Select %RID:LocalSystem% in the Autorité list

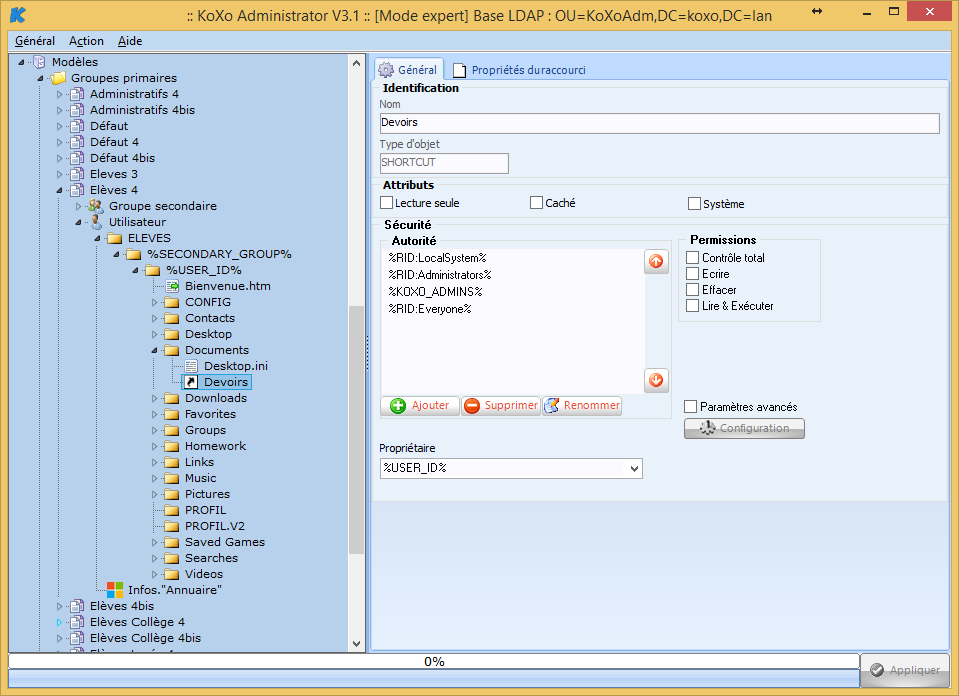tap(437, 258)
